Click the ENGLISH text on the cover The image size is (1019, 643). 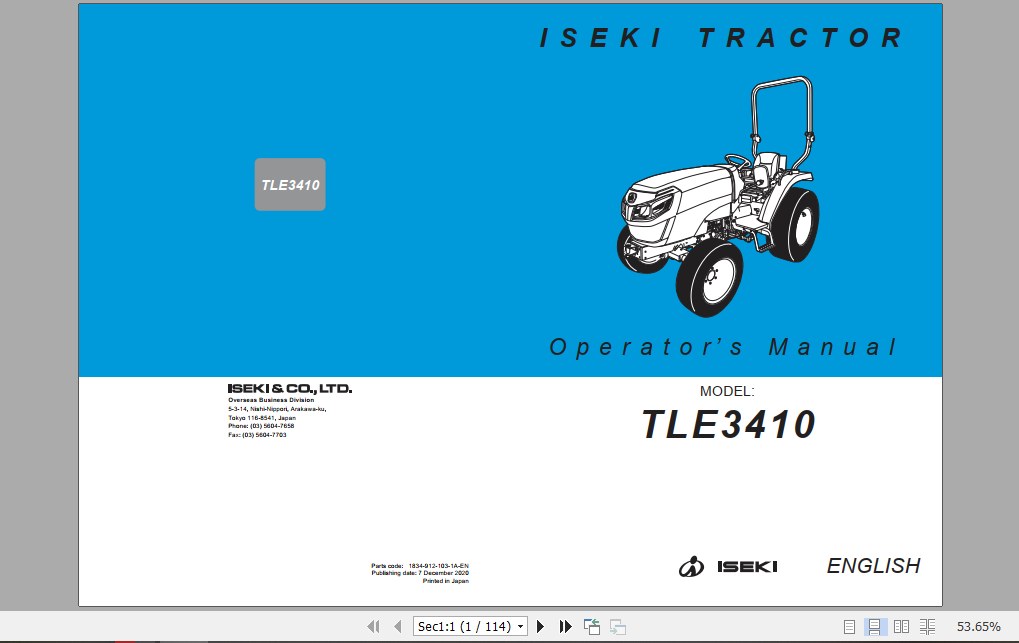tap(872, 566)
